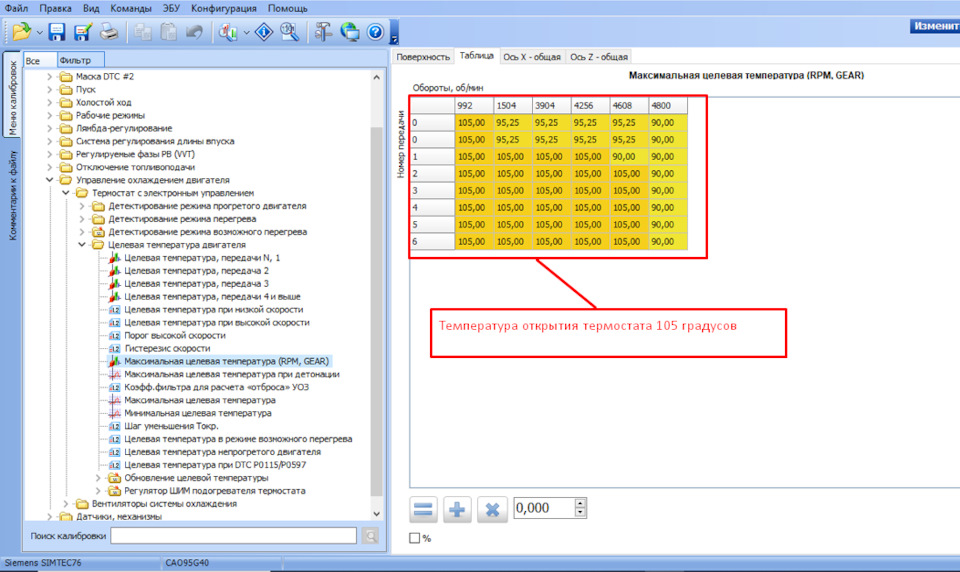Click the blue diamond info icon

point(264,32)
